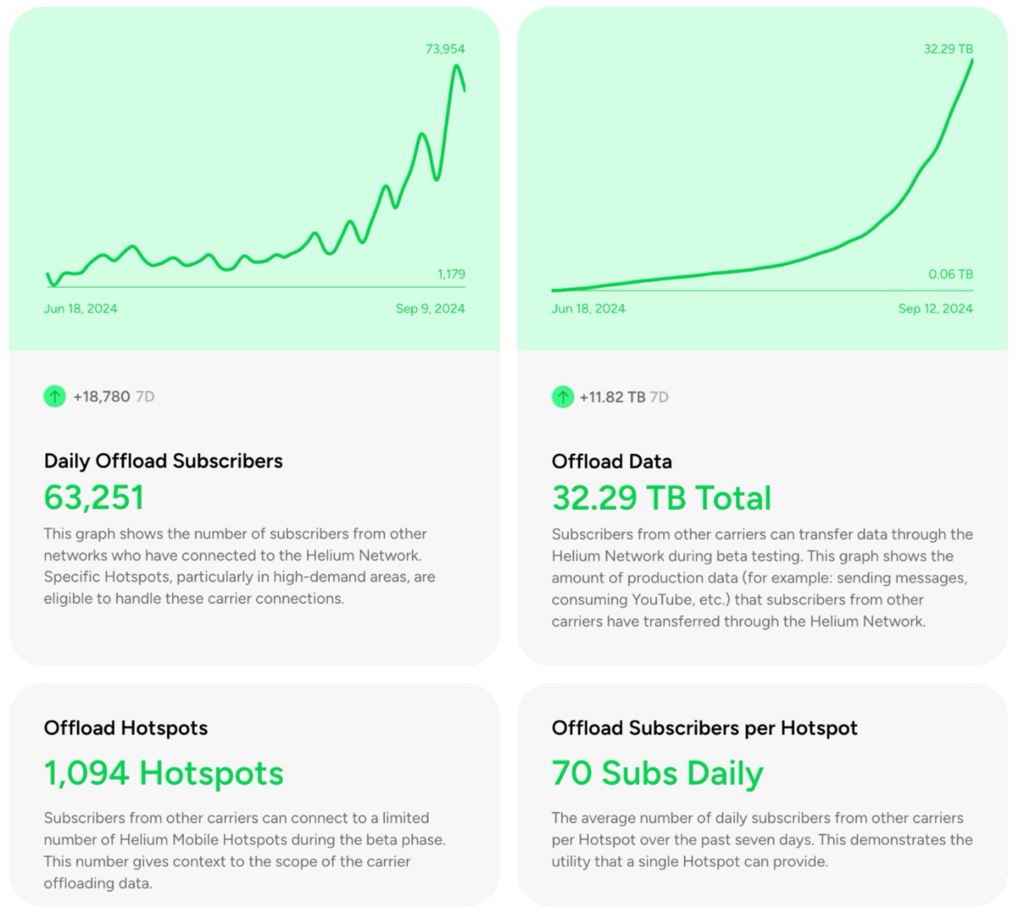Click the Sep 12, 2024 end date label

935,309
